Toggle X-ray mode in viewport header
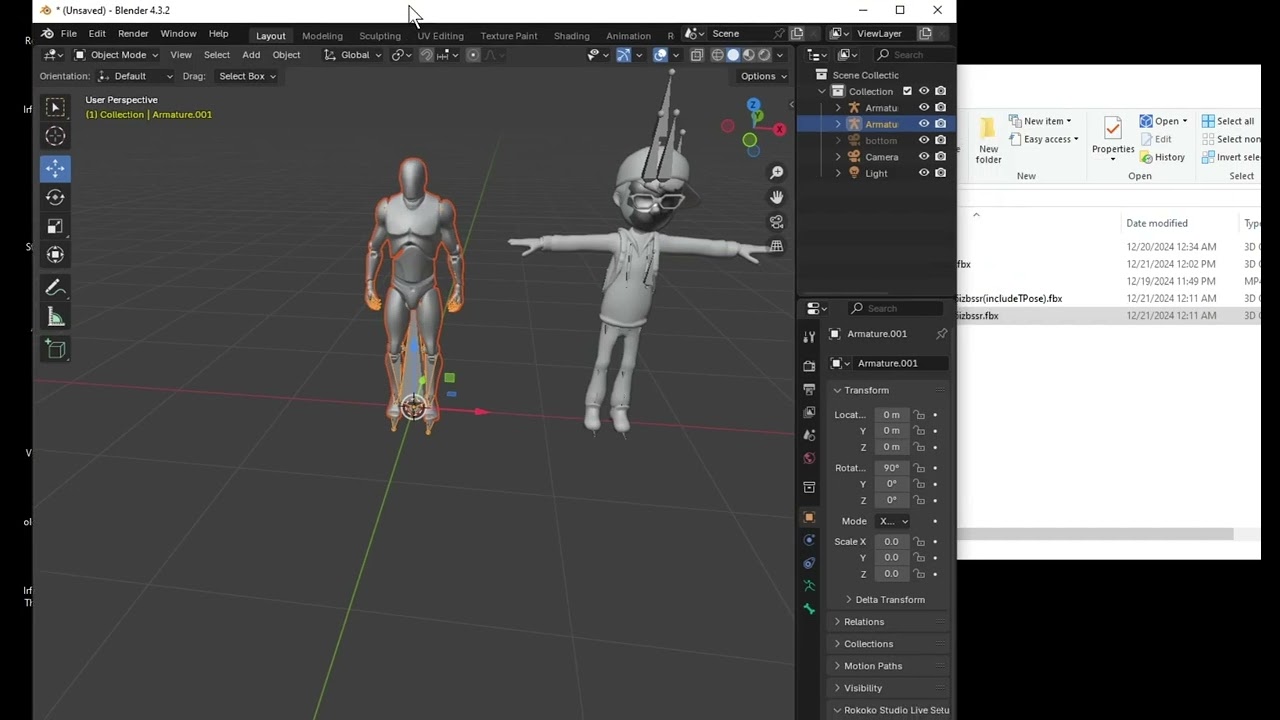The width and height of the screenshot is (1280, 720). 697,55
